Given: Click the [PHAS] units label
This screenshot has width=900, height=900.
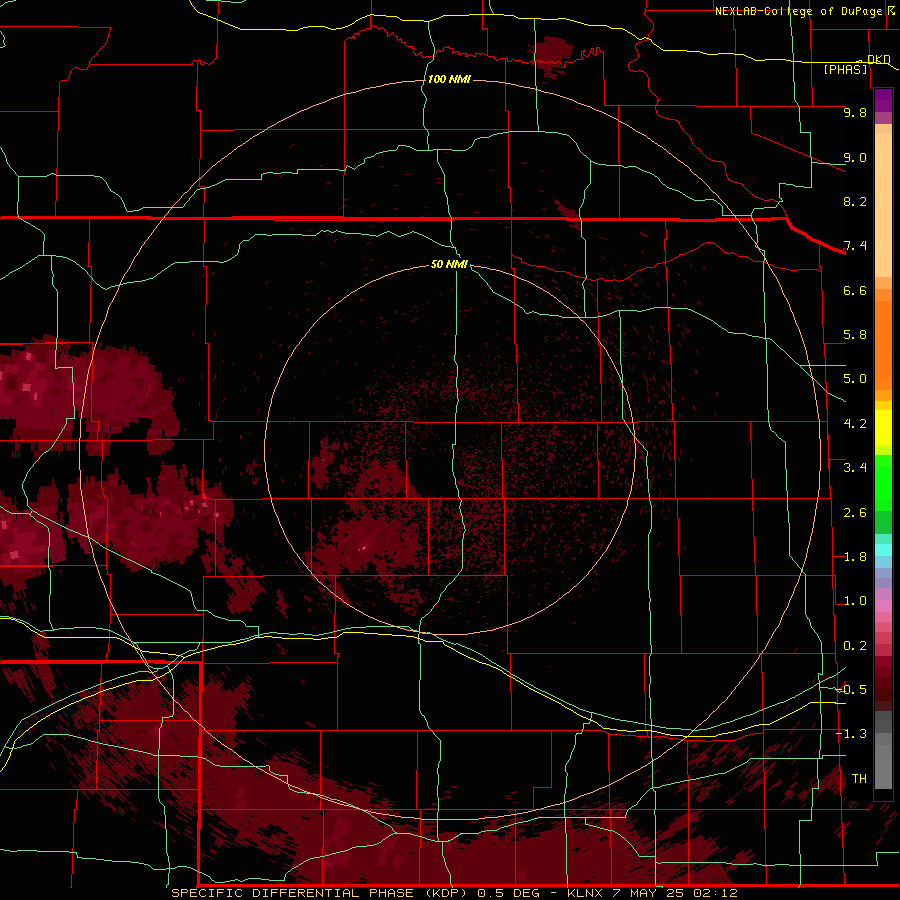Looking at the screenshot, I should [x=845, y=69].
